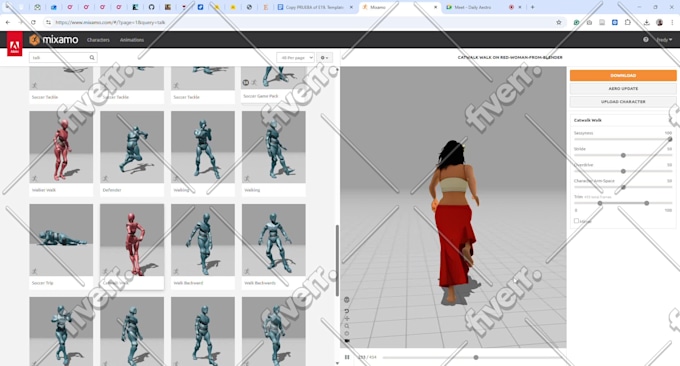Screen dimensions: 680x366
Task: Reload the page with browser refresh icon
Action: tap(33, 22)
